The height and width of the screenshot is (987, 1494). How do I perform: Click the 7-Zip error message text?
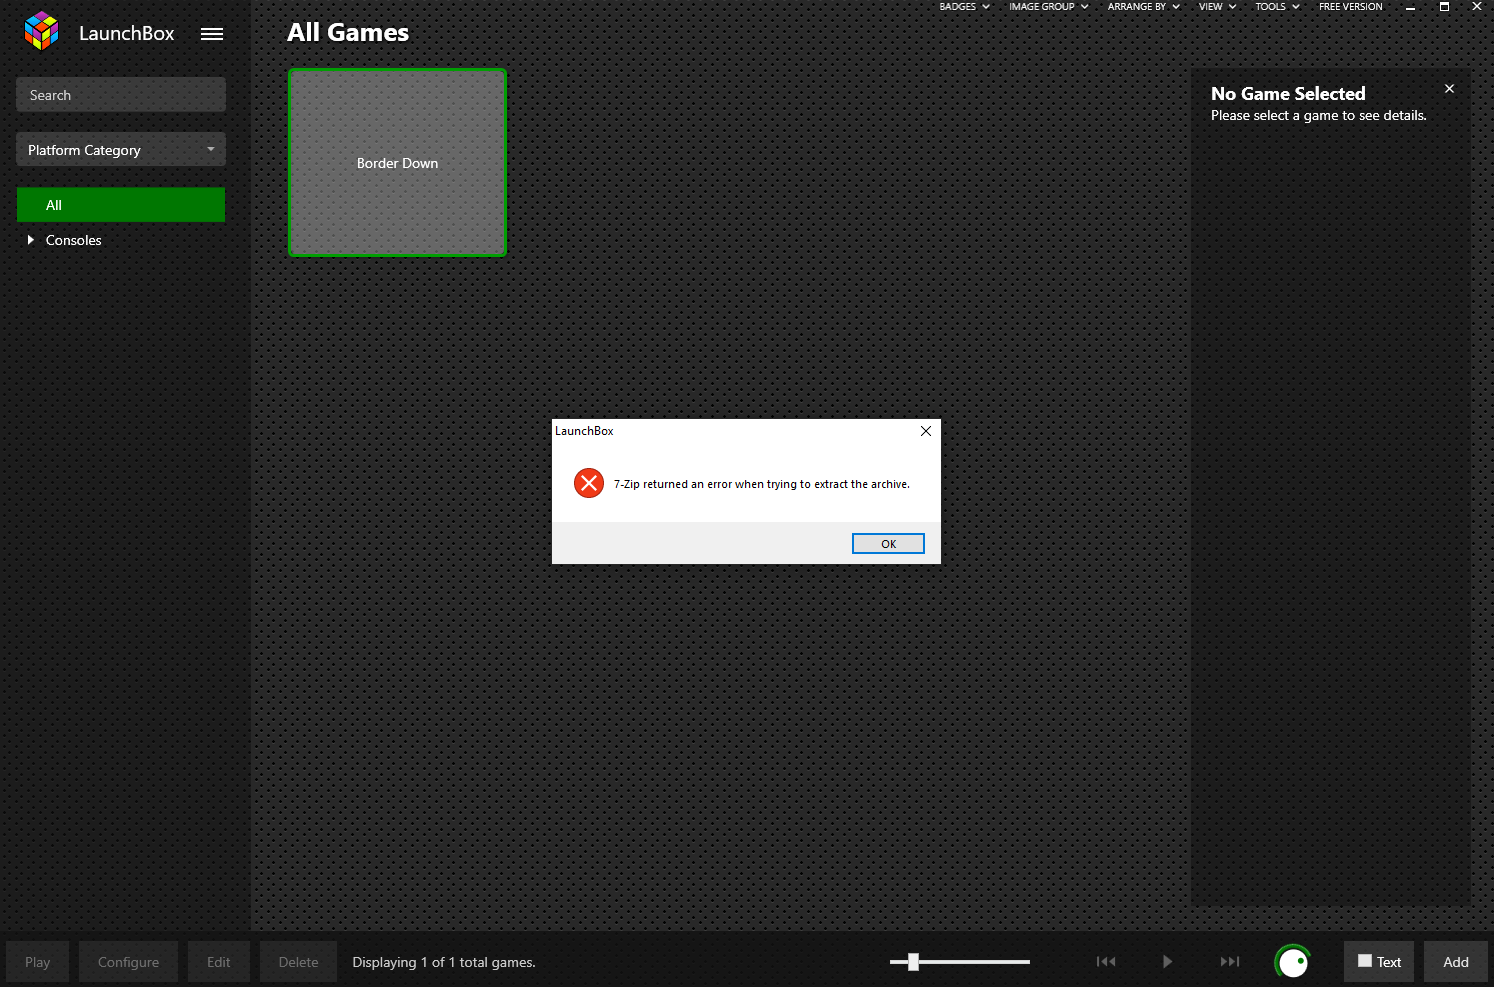click(x=762, y=484)
